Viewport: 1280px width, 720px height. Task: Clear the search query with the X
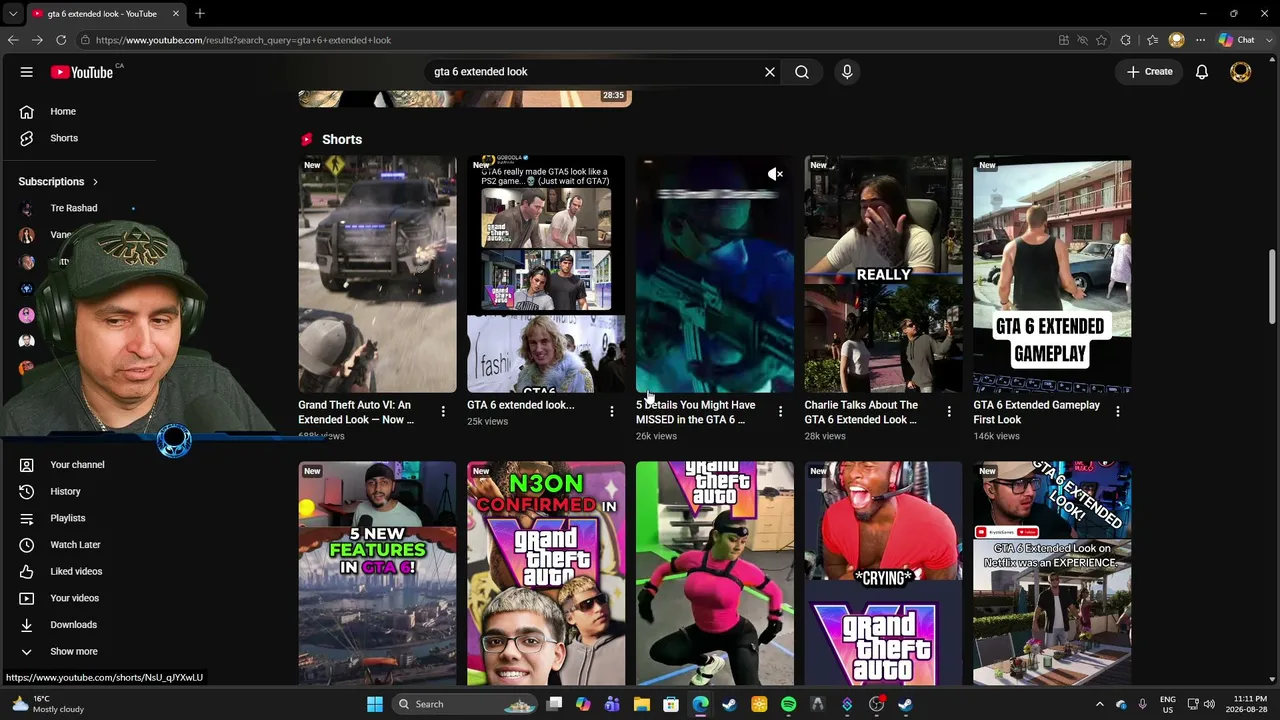point(770,72)
